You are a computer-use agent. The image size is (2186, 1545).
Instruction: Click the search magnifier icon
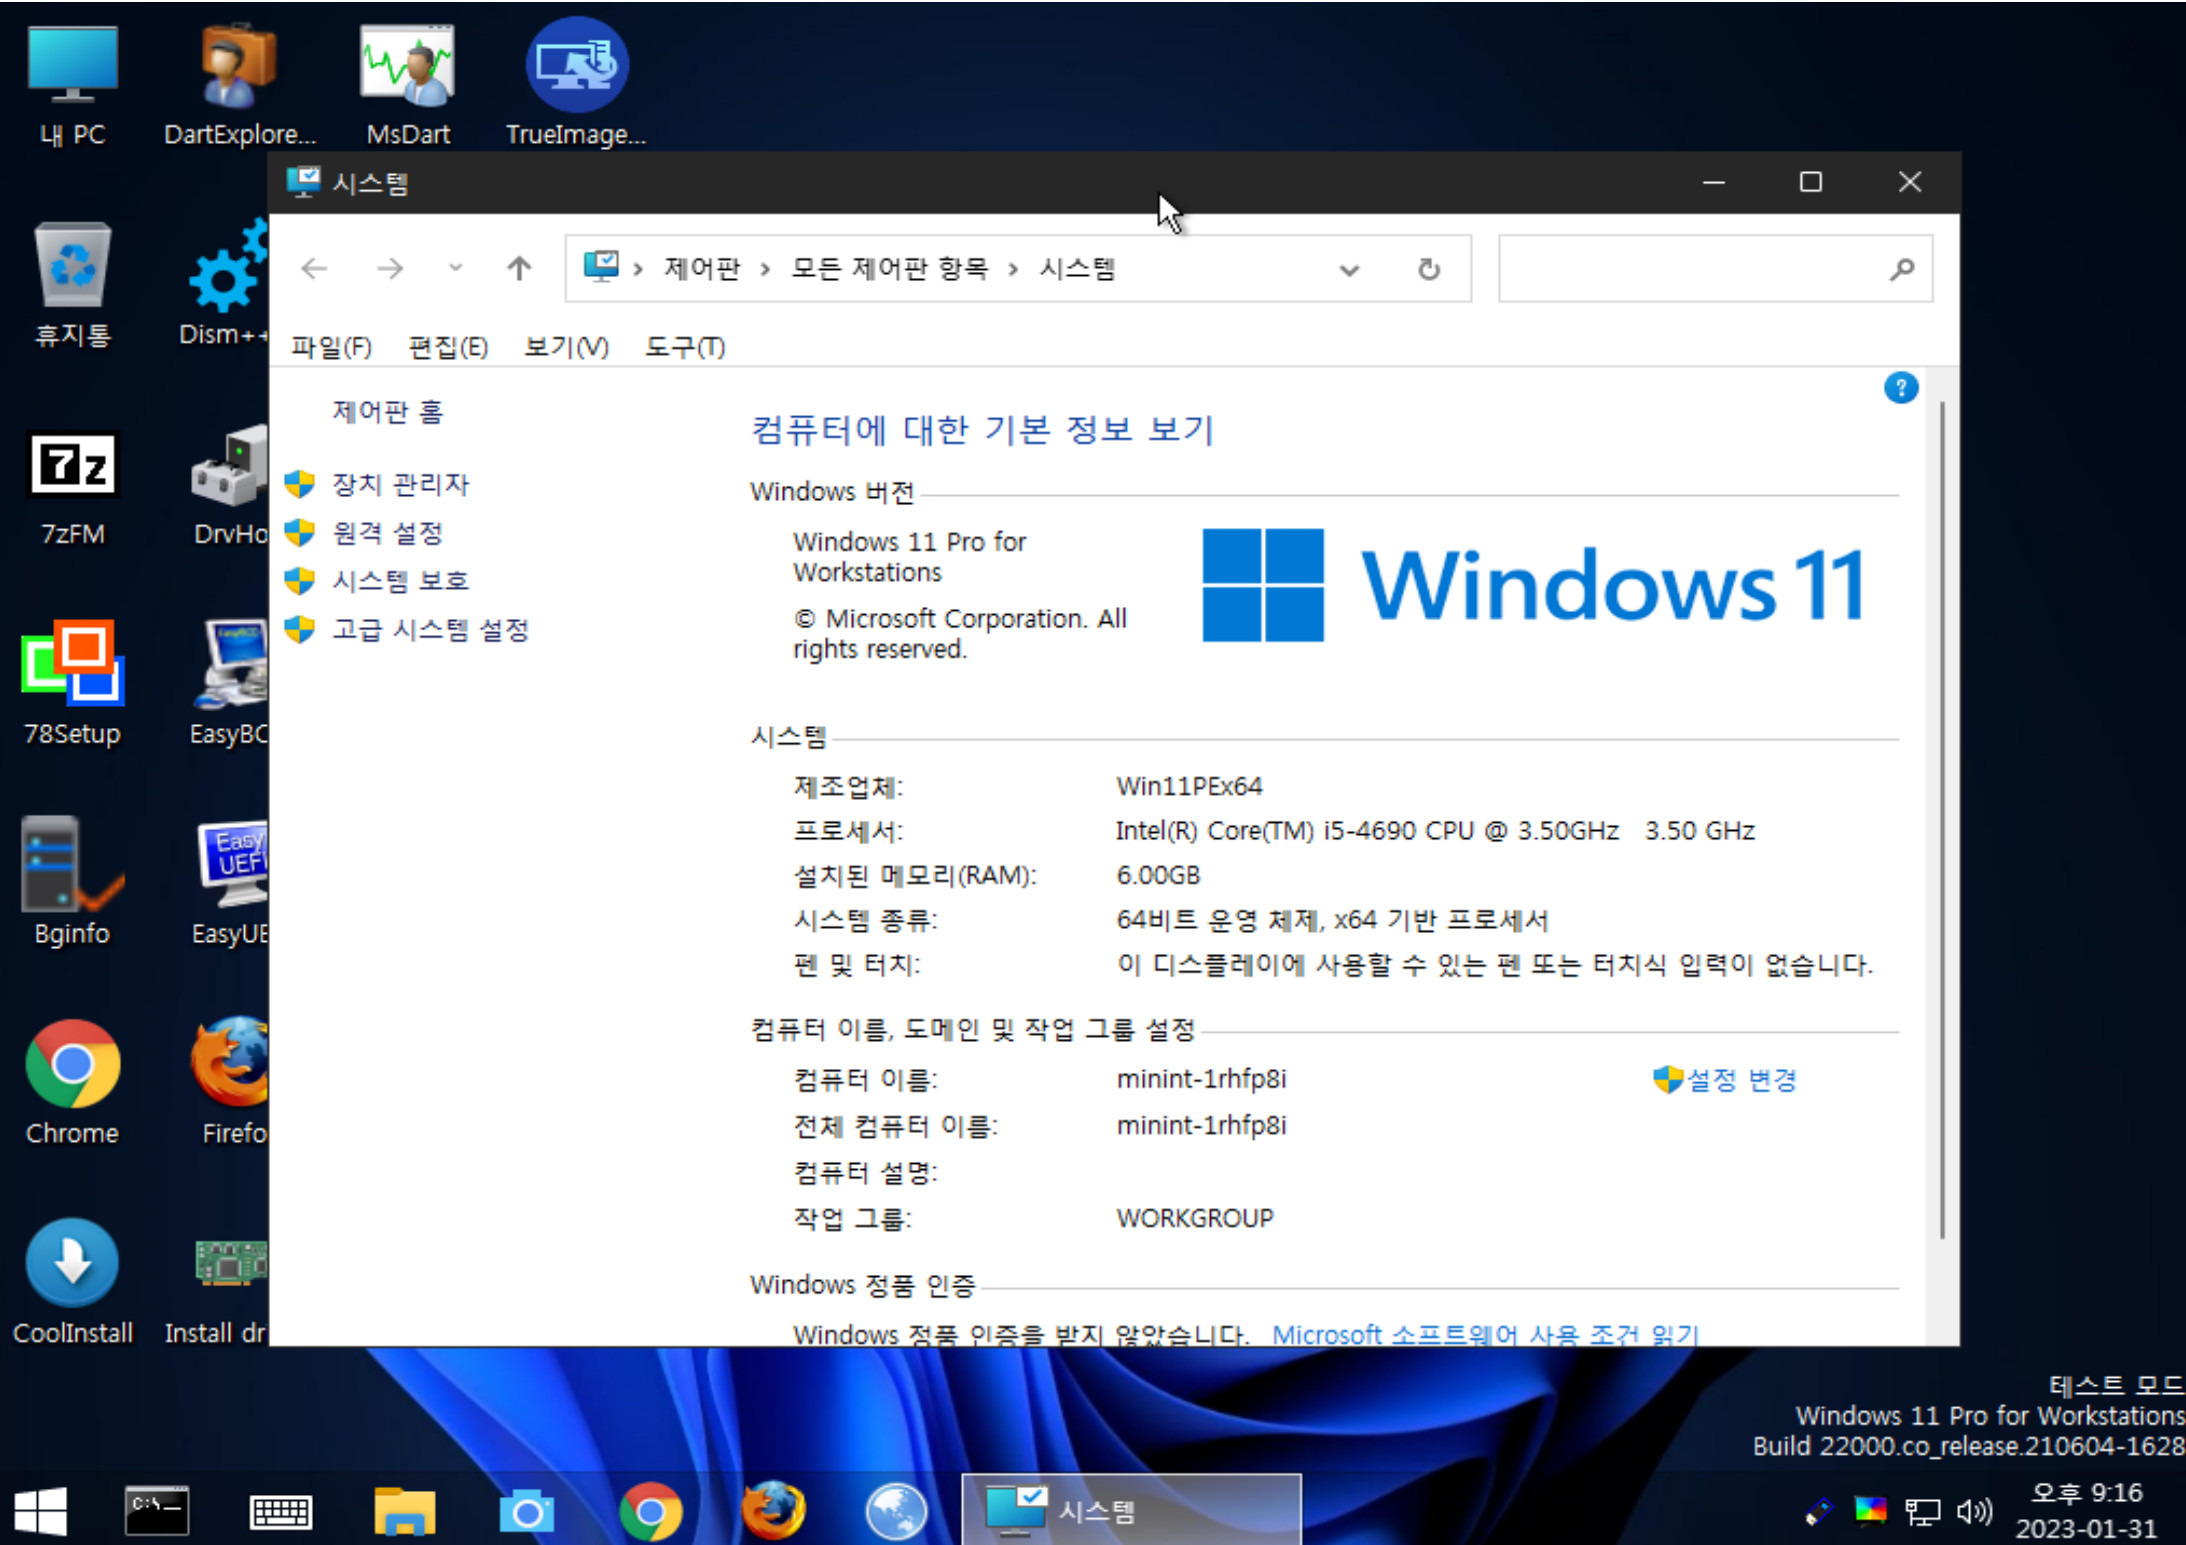(x=1902, y=268)
